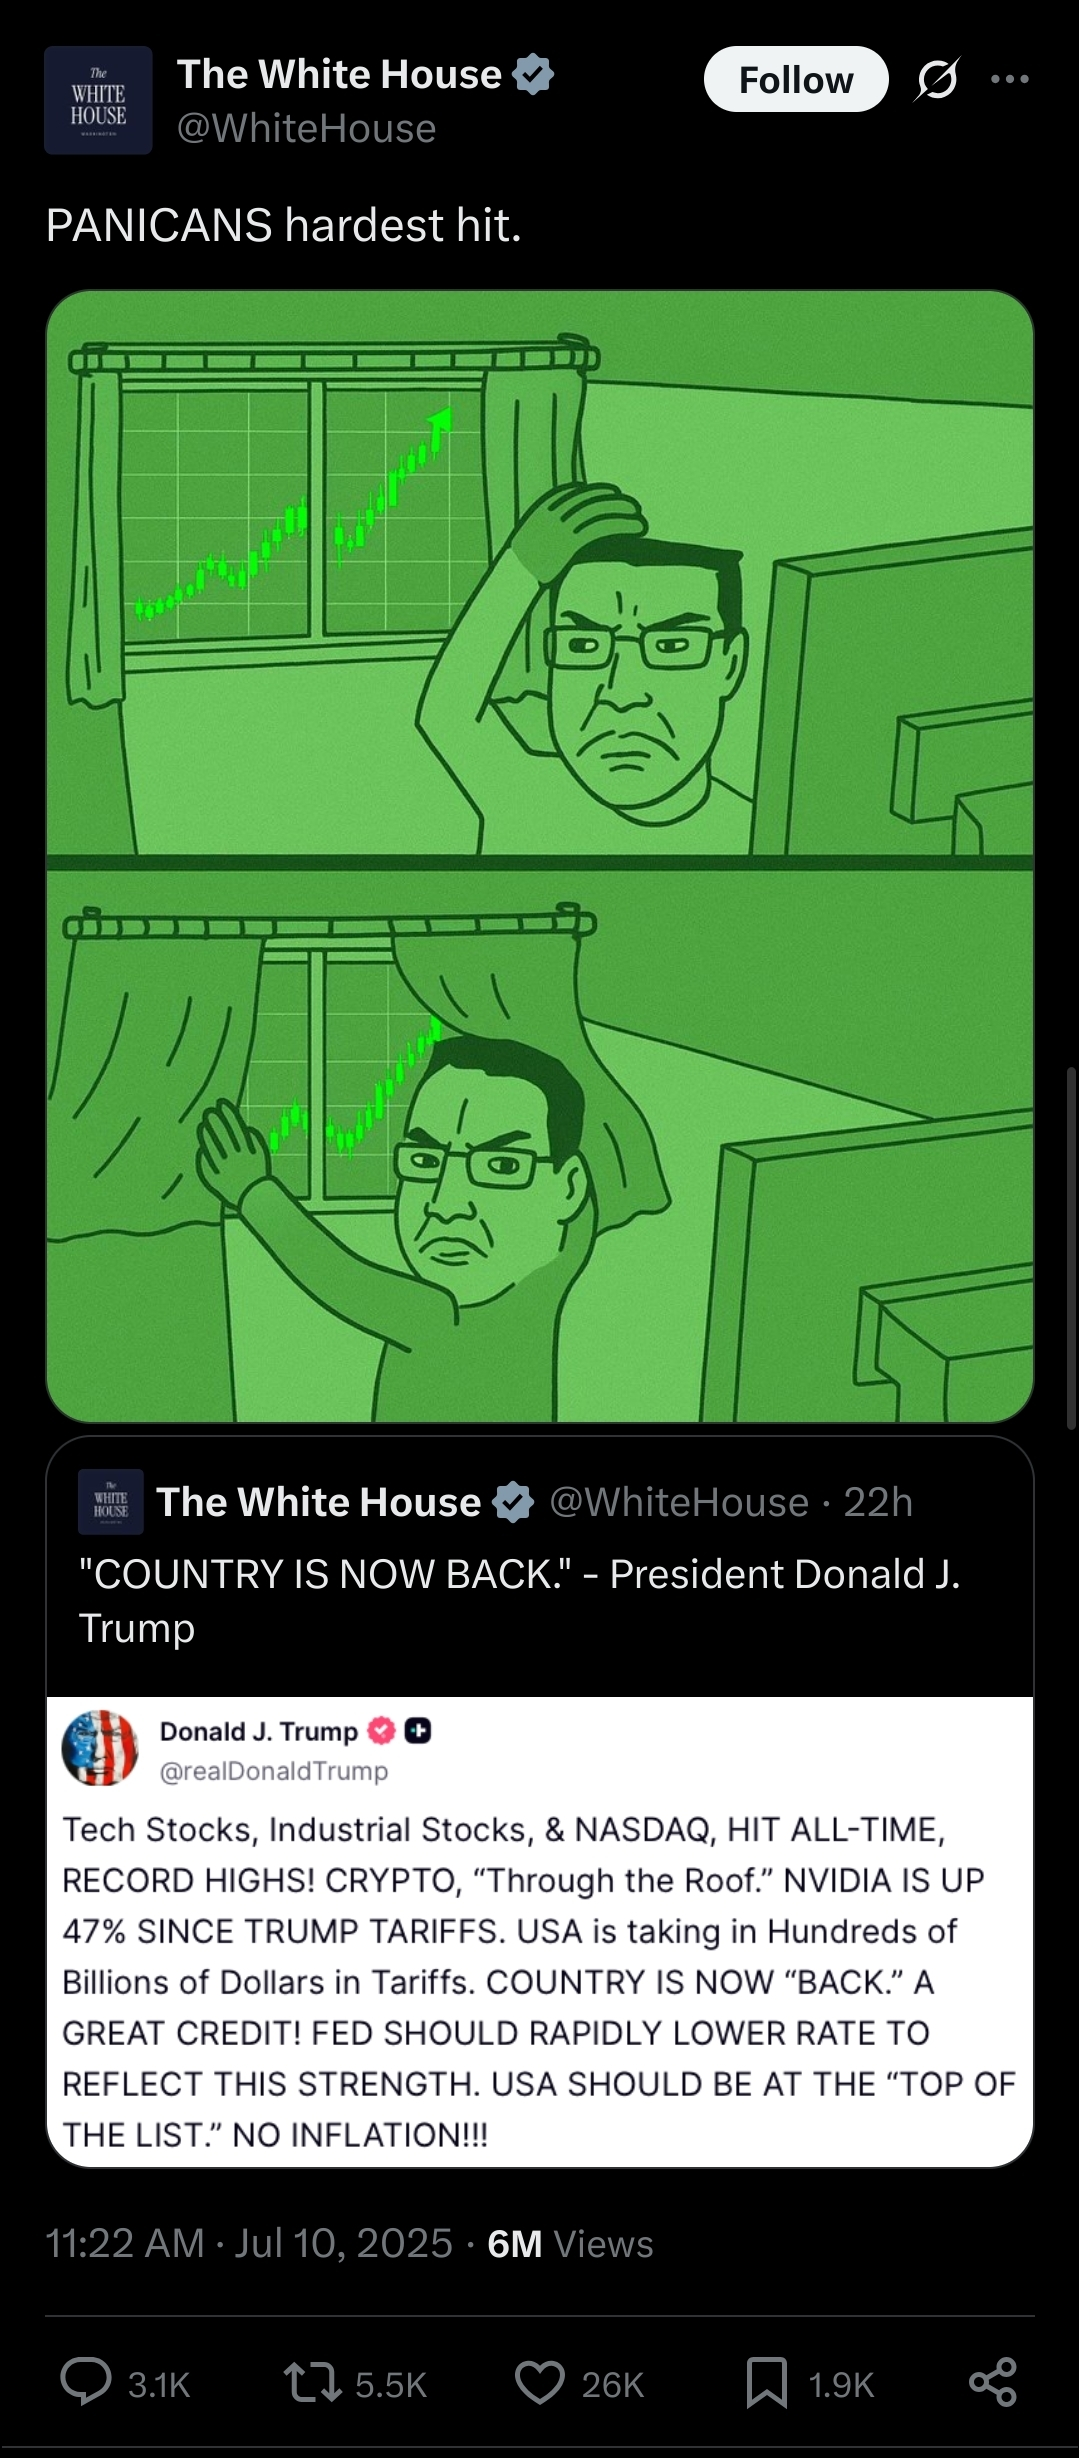Click the blue verified badge beside The White House
The width and height of the screenshot is (1079, 2458).
533,75
